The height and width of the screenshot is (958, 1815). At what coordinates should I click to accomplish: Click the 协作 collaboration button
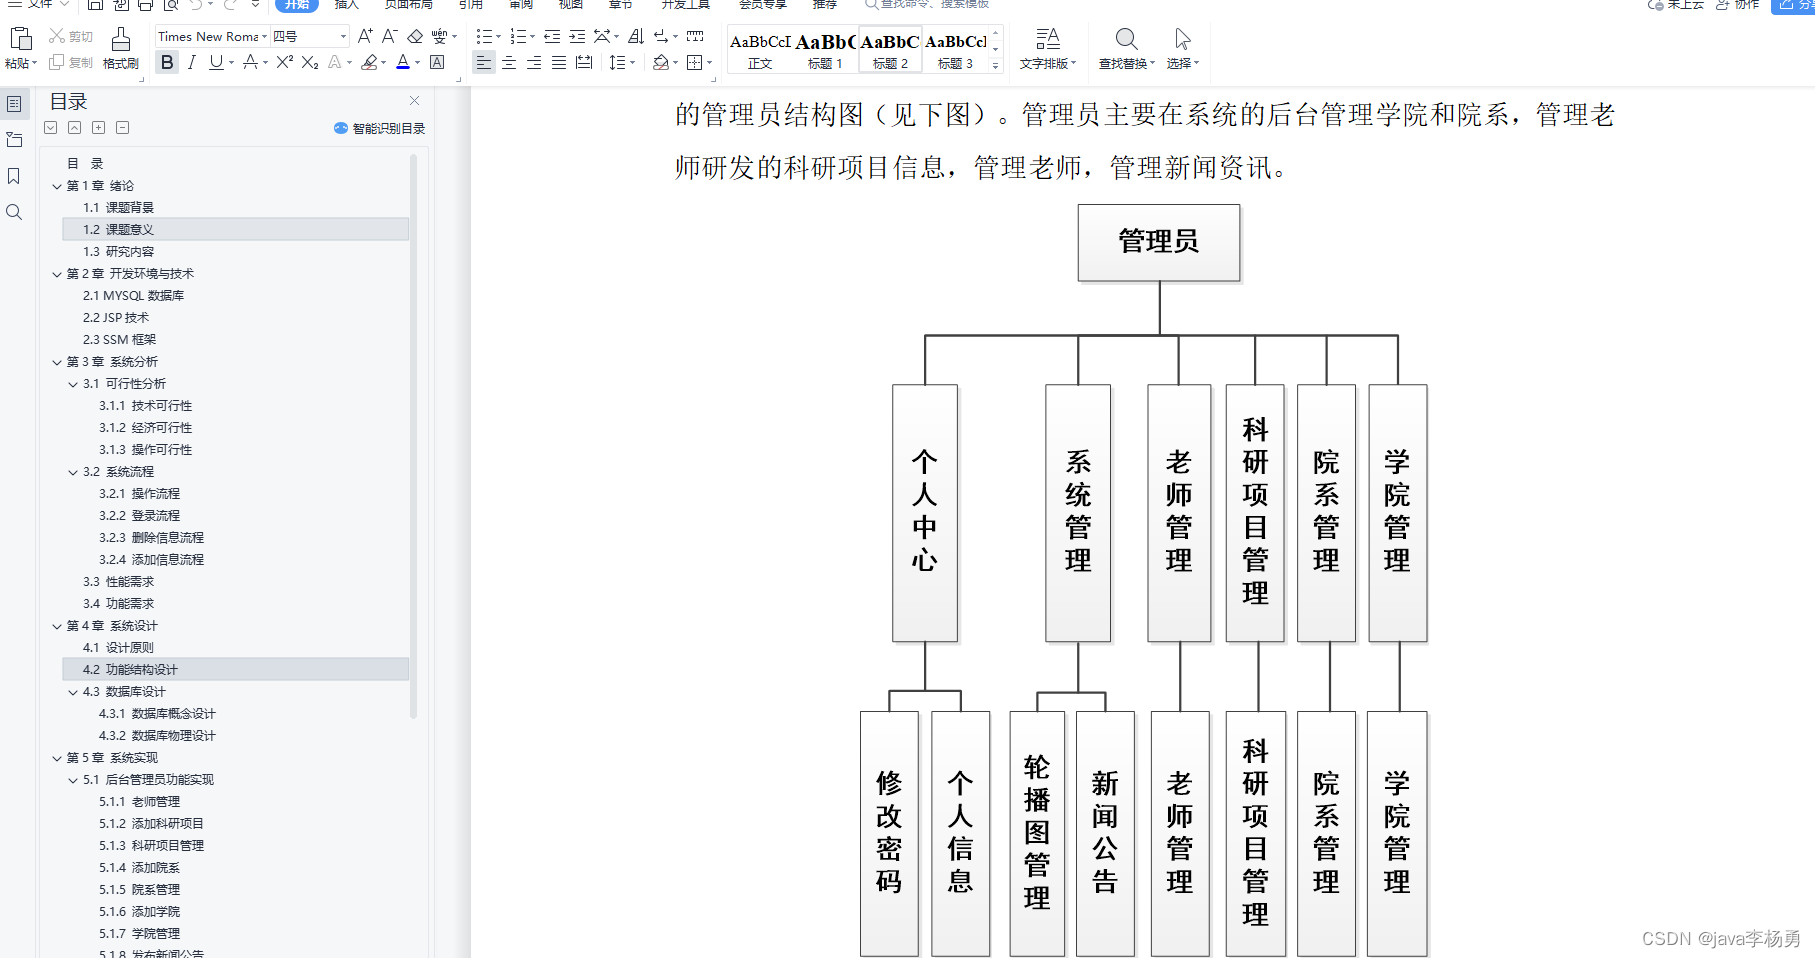(1738, 5)
